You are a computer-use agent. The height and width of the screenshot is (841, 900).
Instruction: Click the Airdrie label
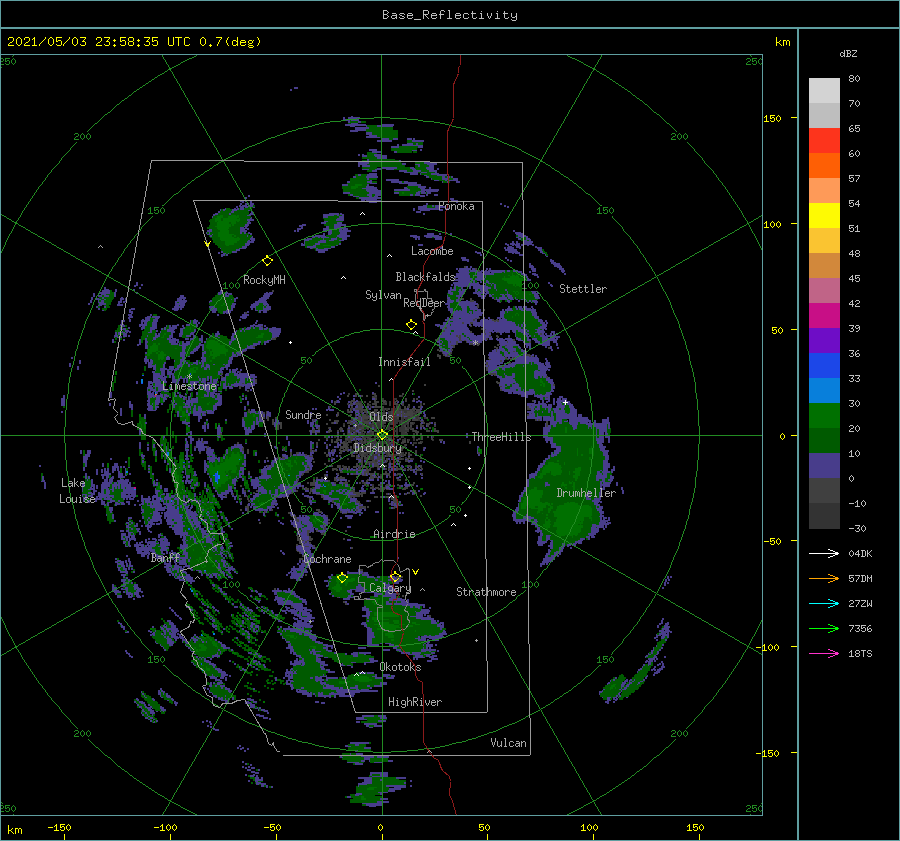coord(394,534)
